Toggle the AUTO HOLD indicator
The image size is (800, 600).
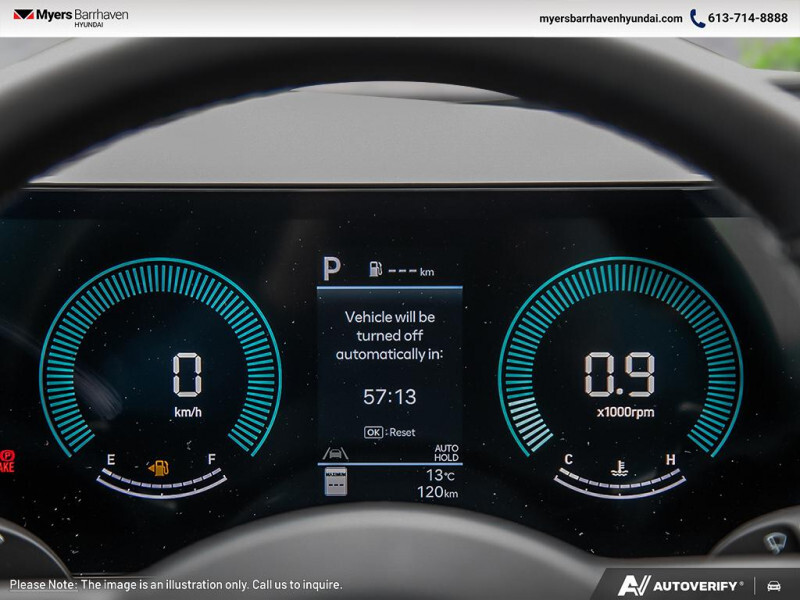(x=446, y=453)
